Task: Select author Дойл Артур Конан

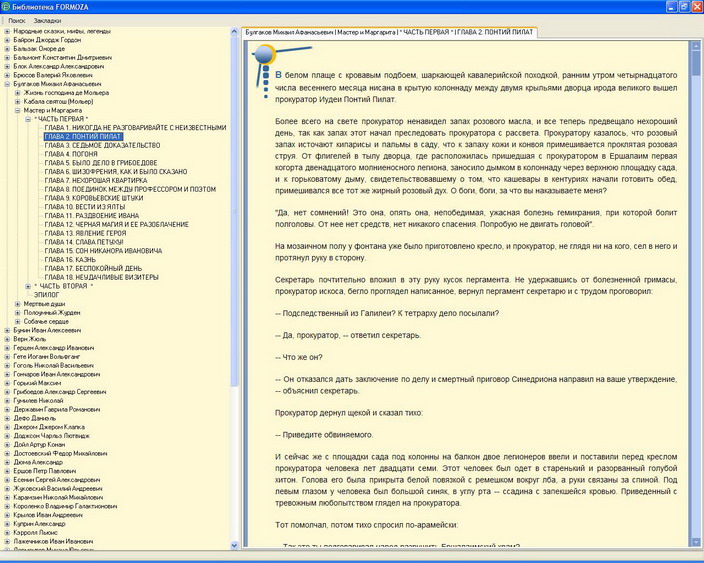Action: (x=39, y=445)
